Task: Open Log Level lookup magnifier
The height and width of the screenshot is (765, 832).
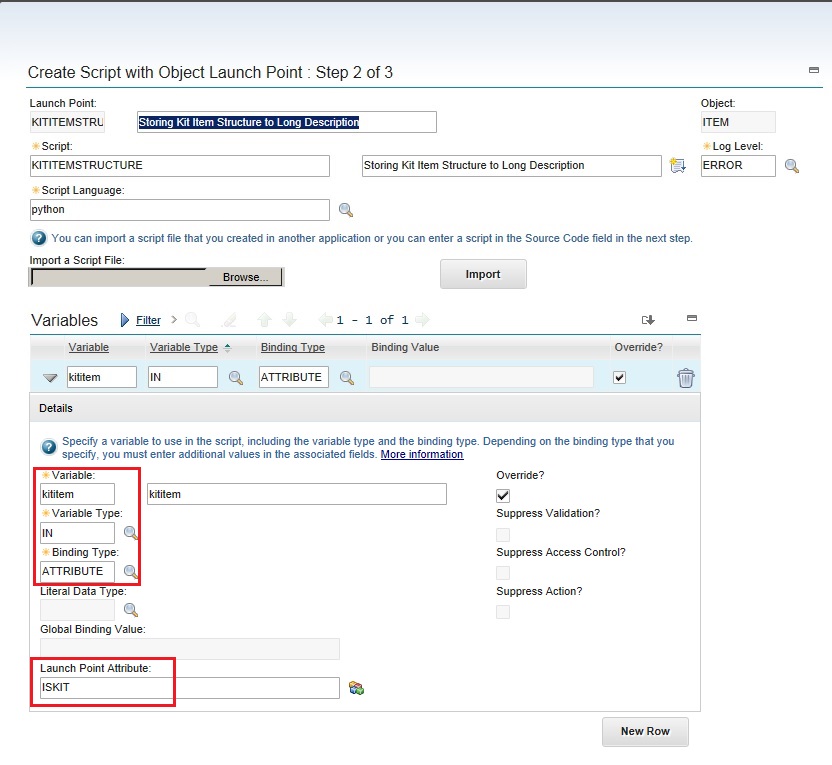Action: tap(792, 166)
